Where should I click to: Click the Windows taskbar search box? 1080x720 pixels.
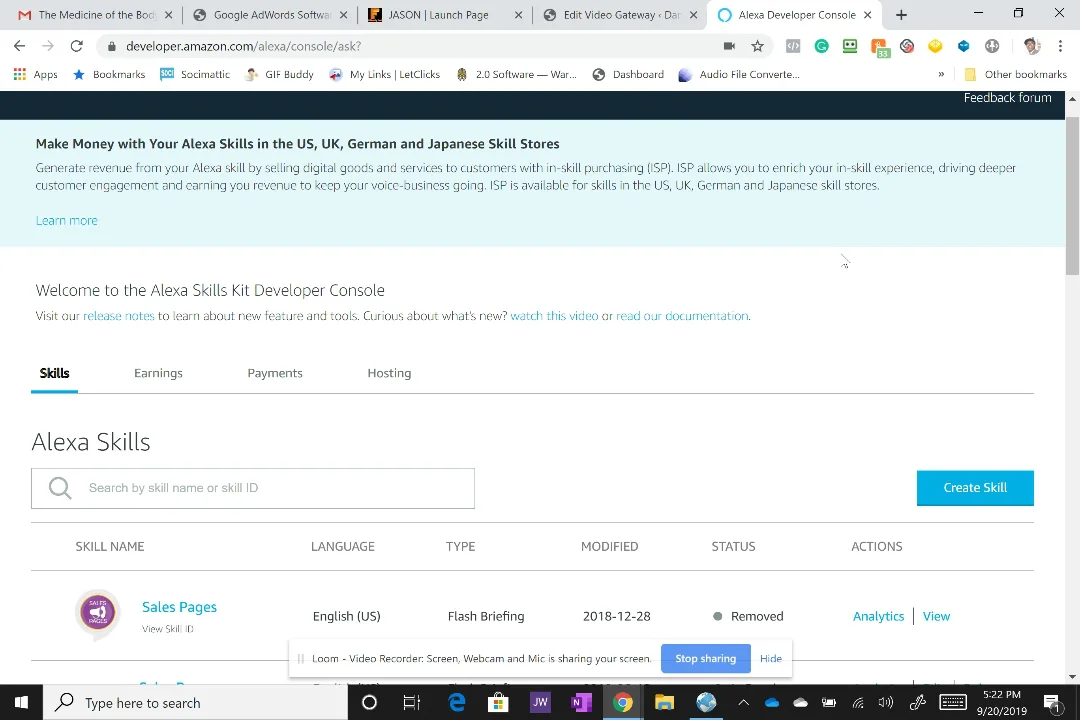click(x=196, y=703)
